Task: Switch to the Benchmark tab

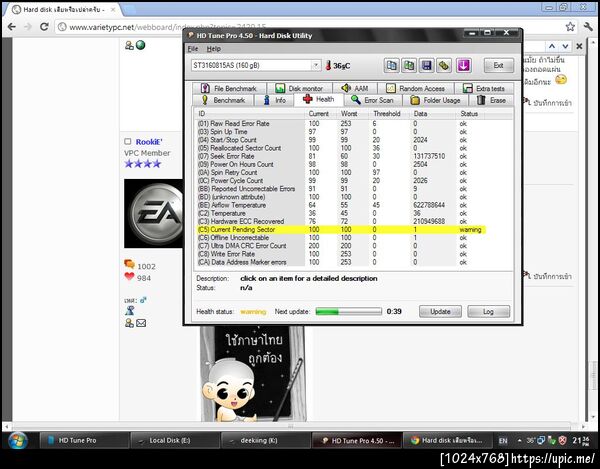Action: coord(223,100)
